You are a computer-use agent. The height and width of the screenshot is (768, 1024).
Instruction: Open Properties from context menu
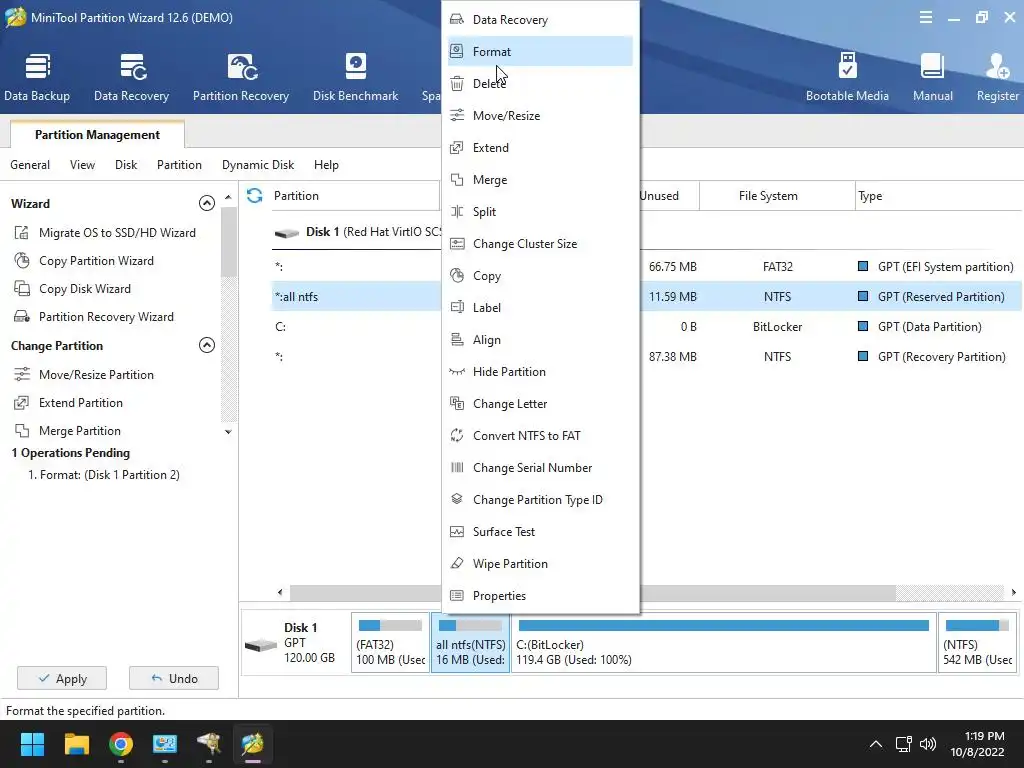point(540,596)
